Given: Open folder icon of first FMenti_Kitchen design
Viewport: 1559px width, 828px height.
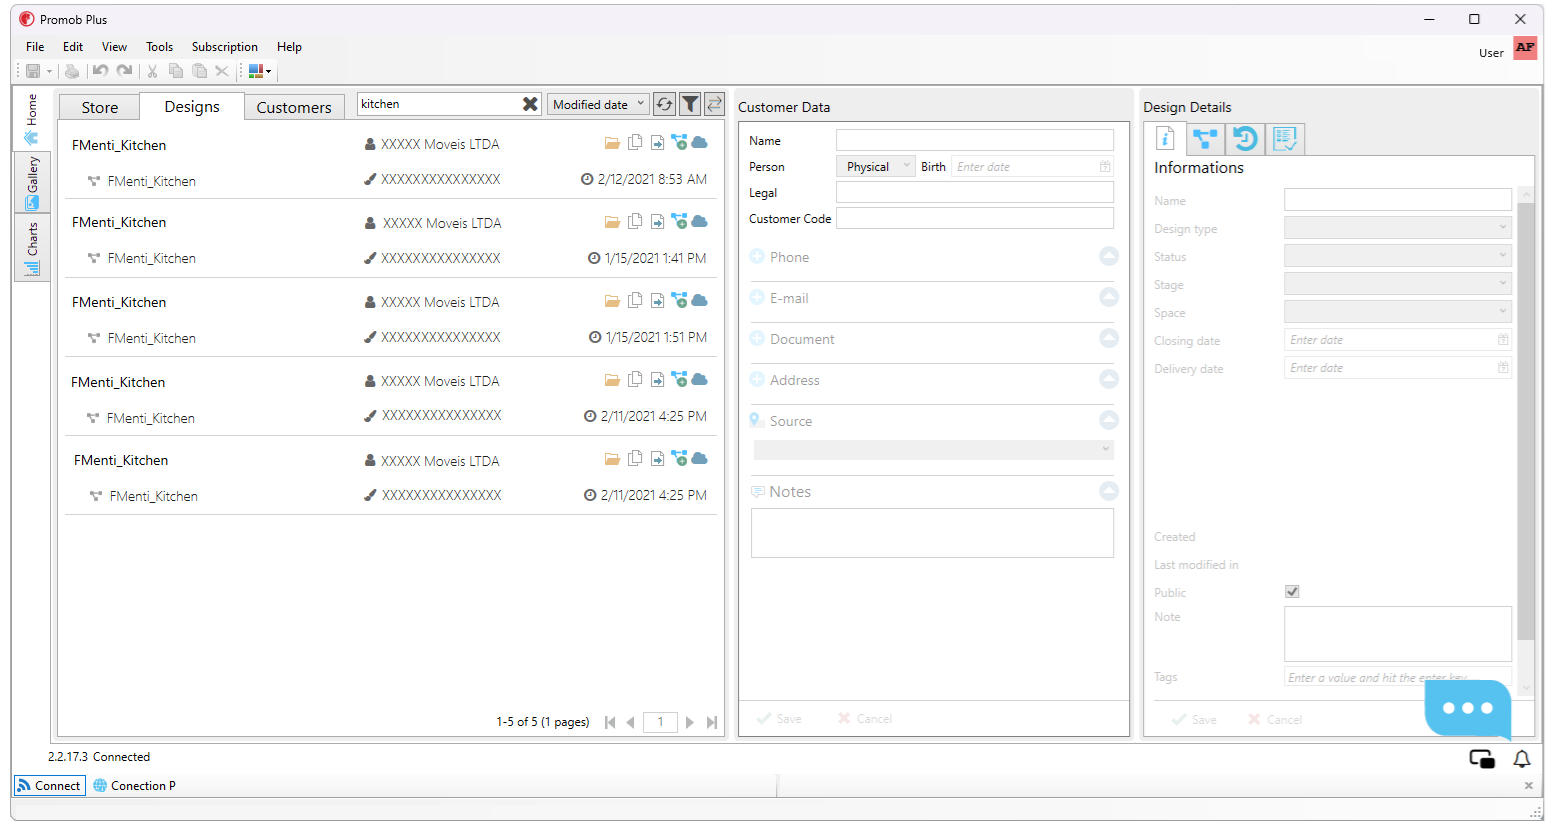Looking at the screenshot, I should click(612, 143).
